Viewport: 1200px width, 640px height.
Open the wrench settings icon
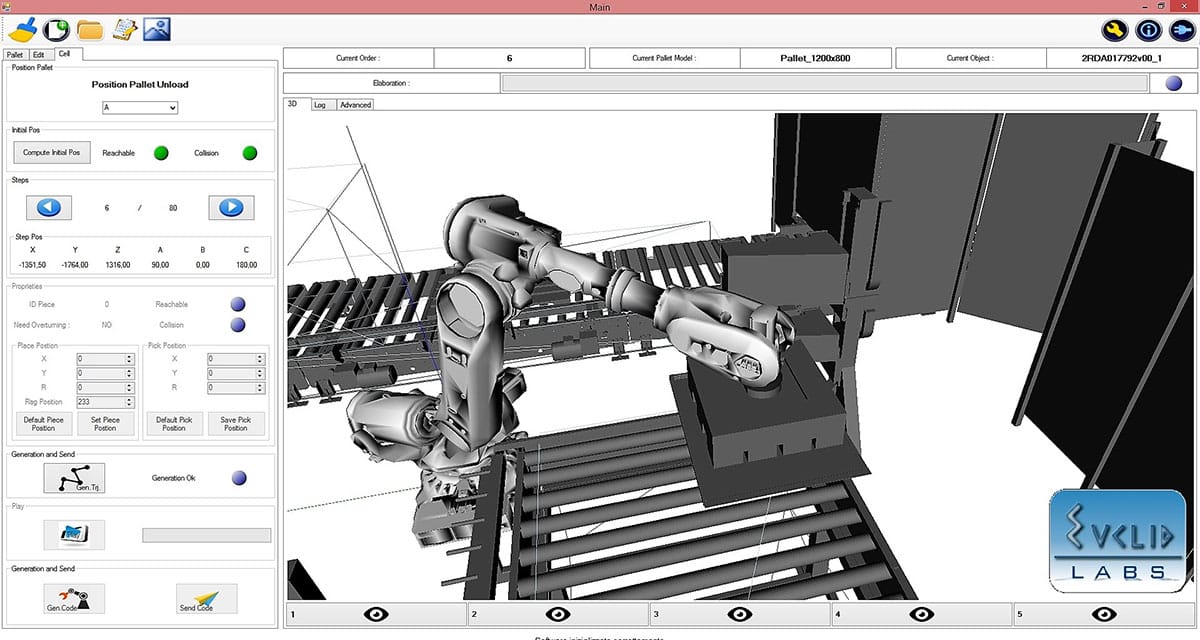(x=1115, y=30)
